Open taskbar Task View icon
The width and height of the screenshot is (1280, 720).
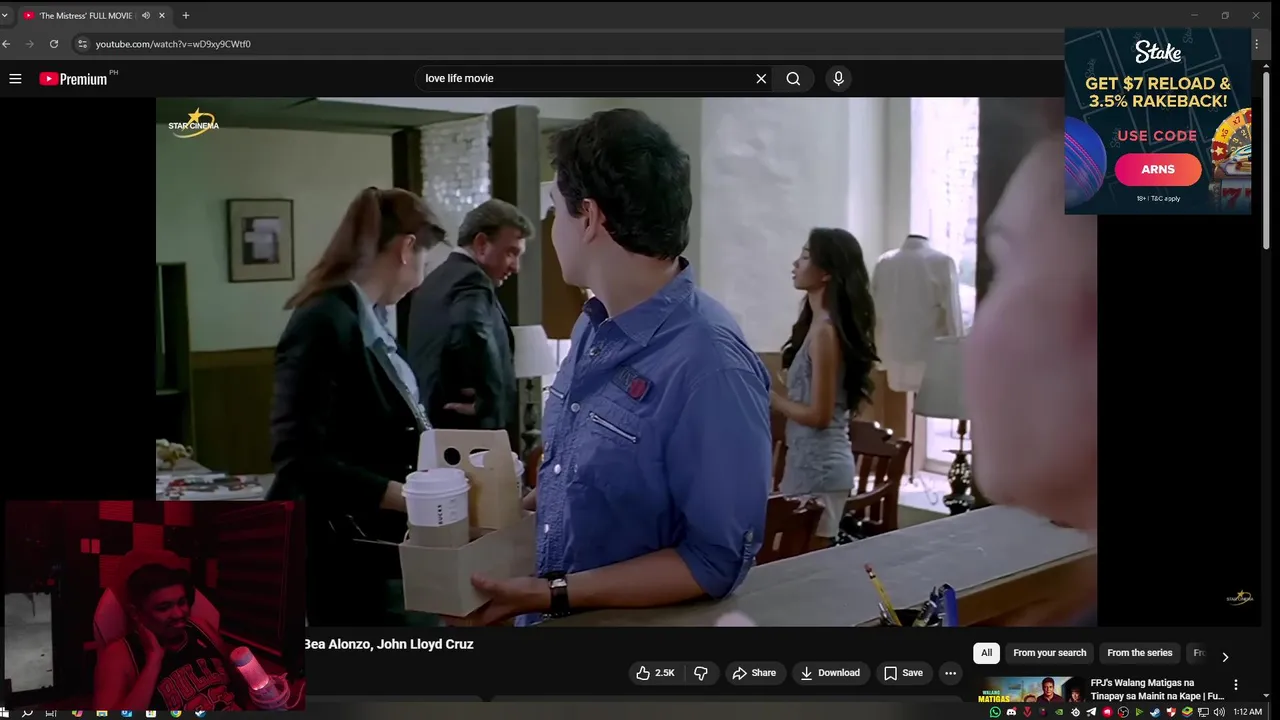[x=51, y=713]
